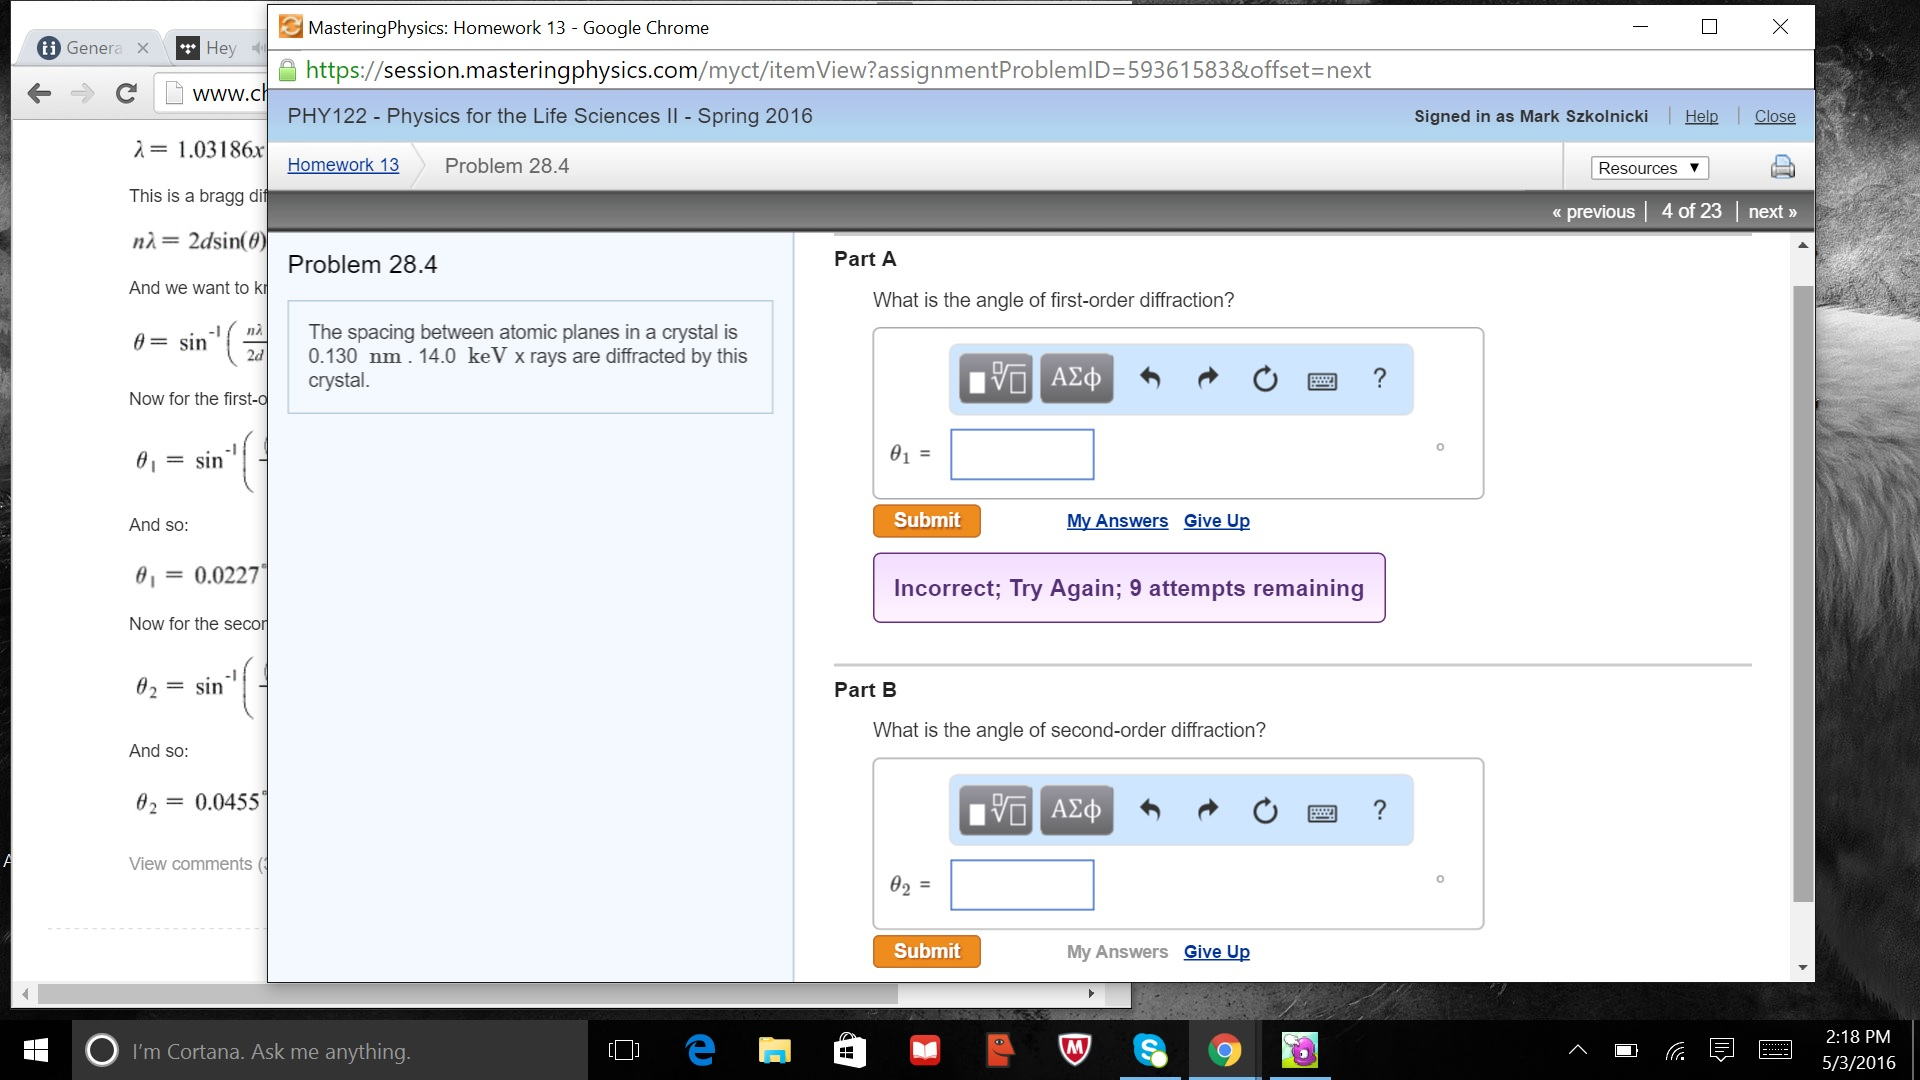The height and width of the screenshot is (1080, 1920).
Task: Go to the previous problem
Action: 1593,212
